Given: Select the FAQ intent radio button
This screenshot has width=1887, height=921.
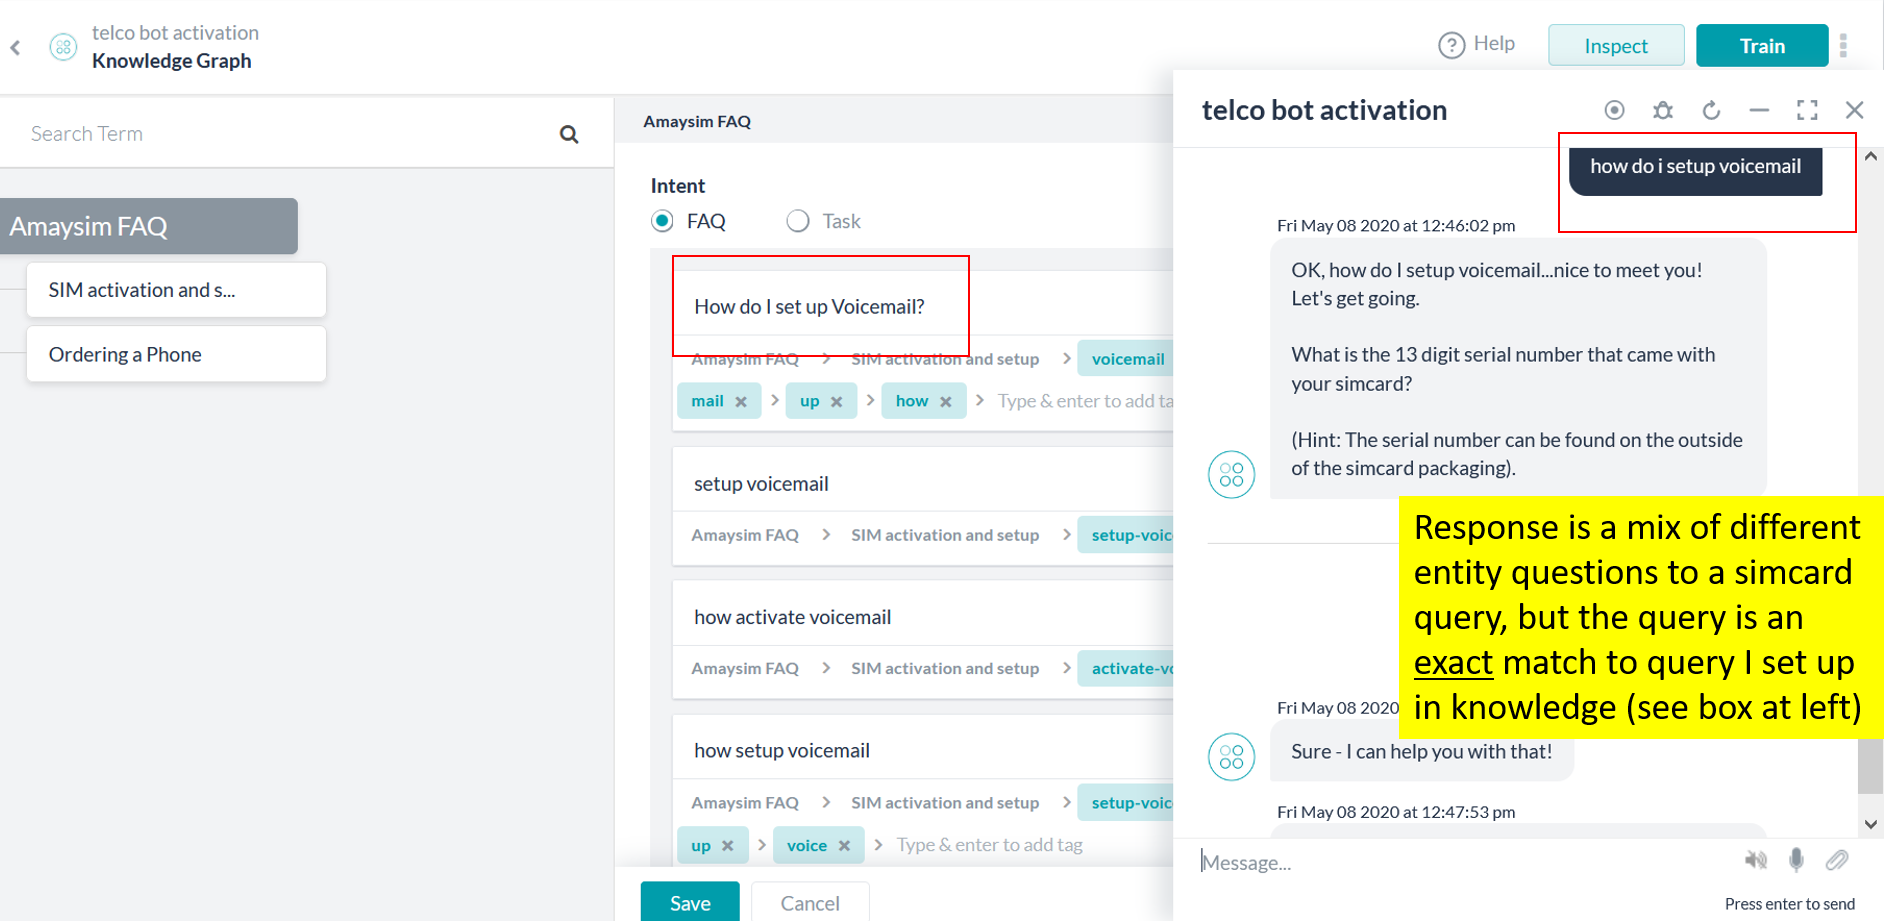Looking at the screenshot, I should [x=662, y=221].
